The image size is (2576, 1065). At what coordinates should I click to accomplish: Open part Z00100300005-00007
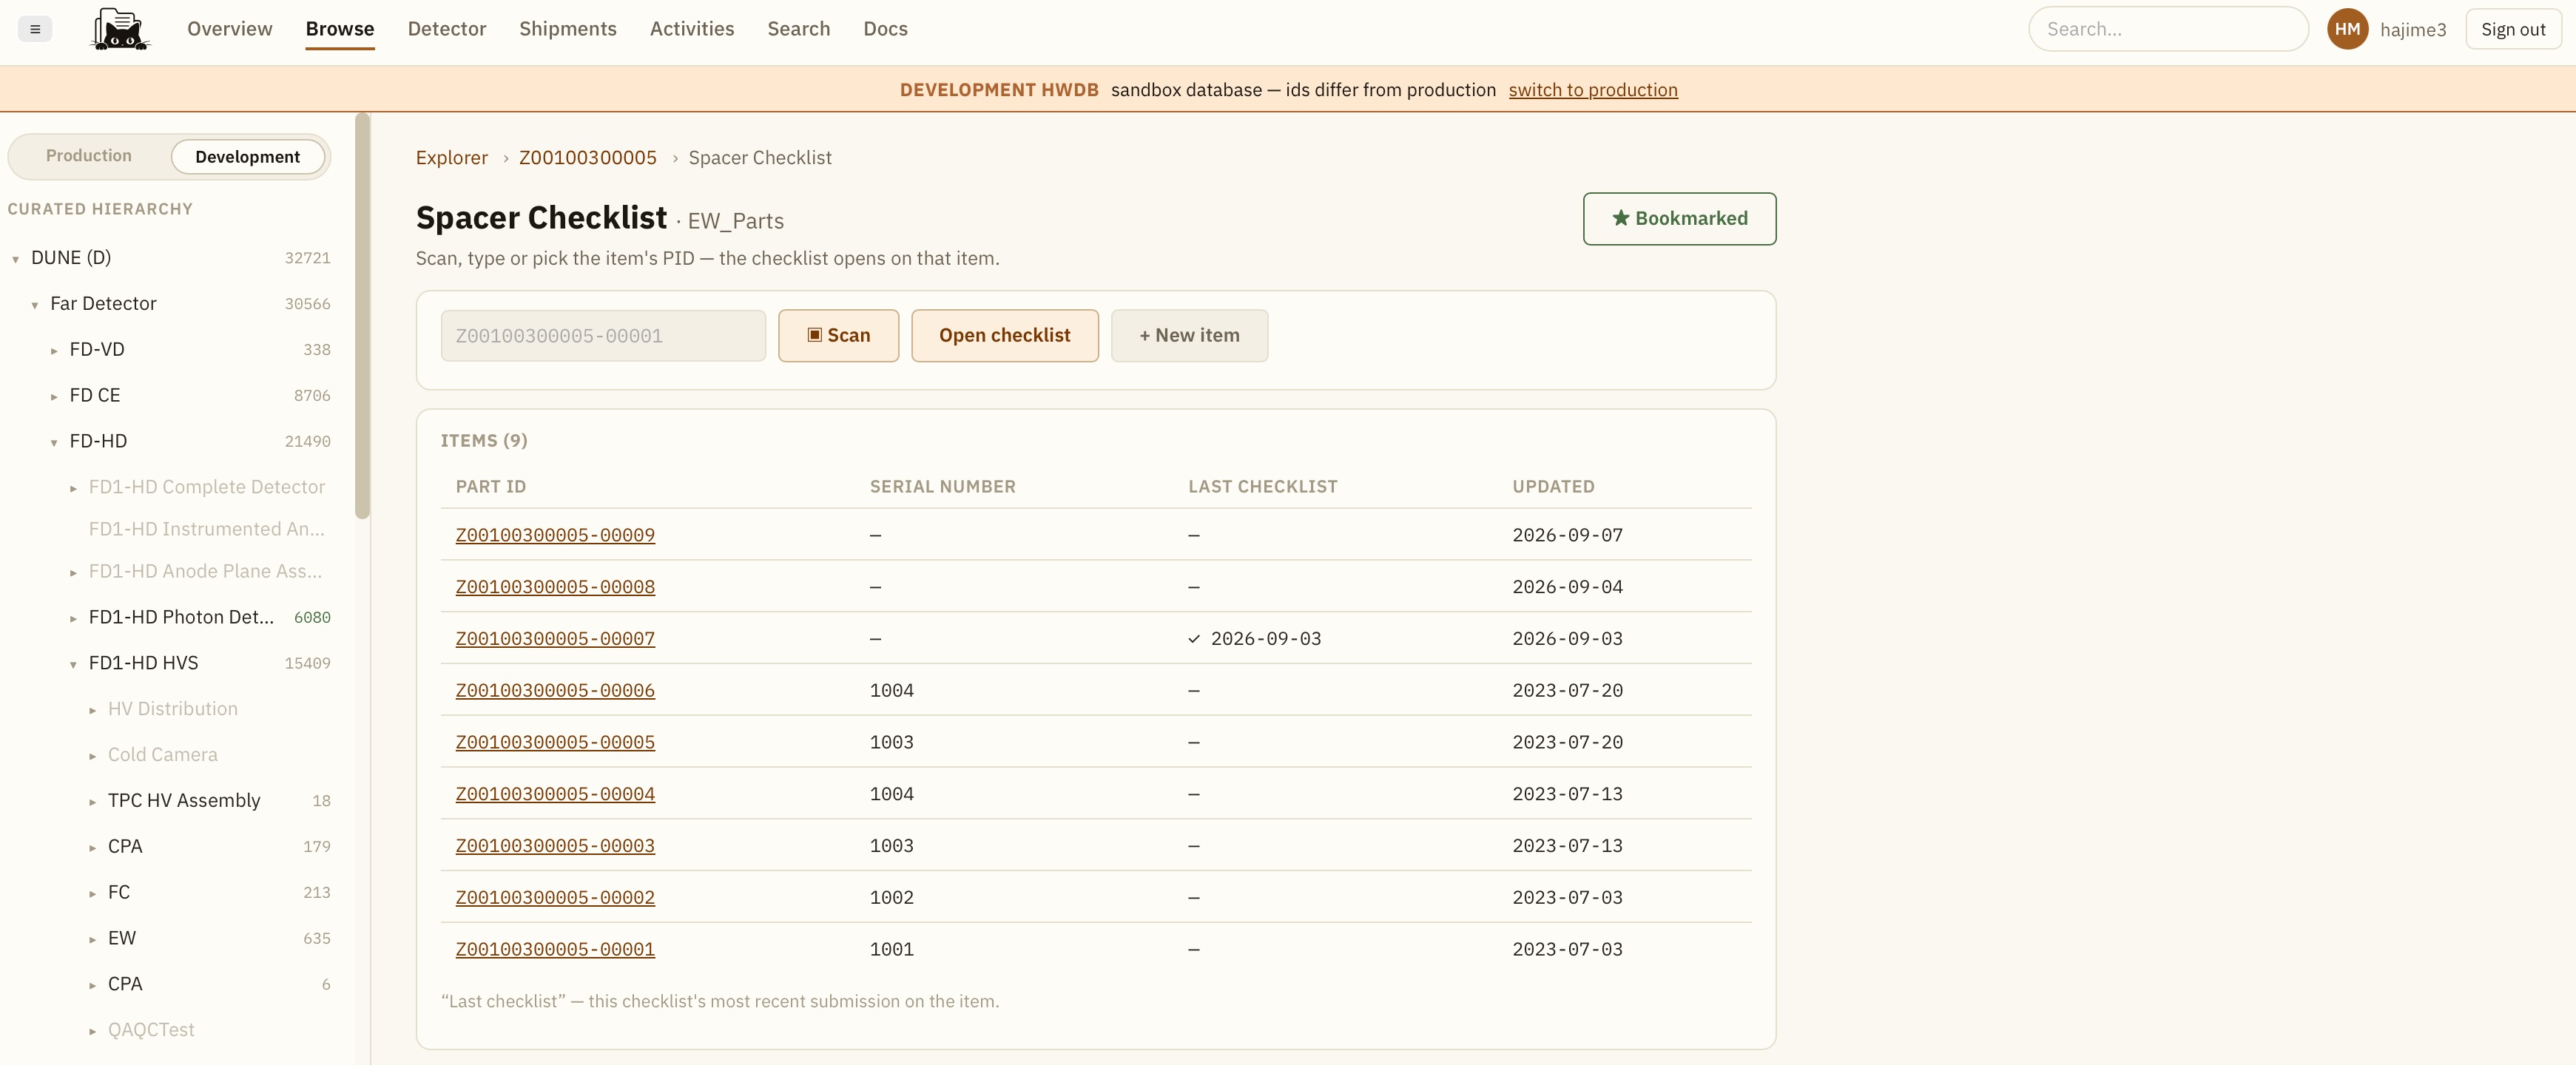click(x=555, y=639)
